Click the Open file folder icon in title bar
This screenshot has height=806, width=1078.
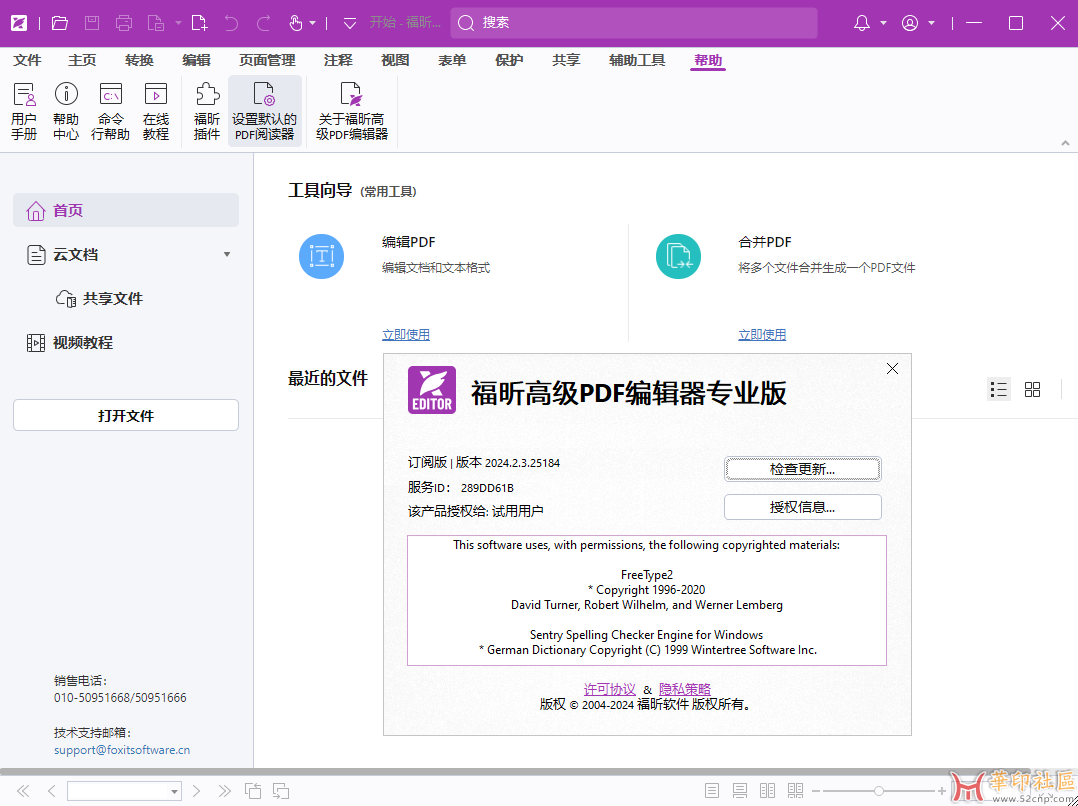click(60, 23)
